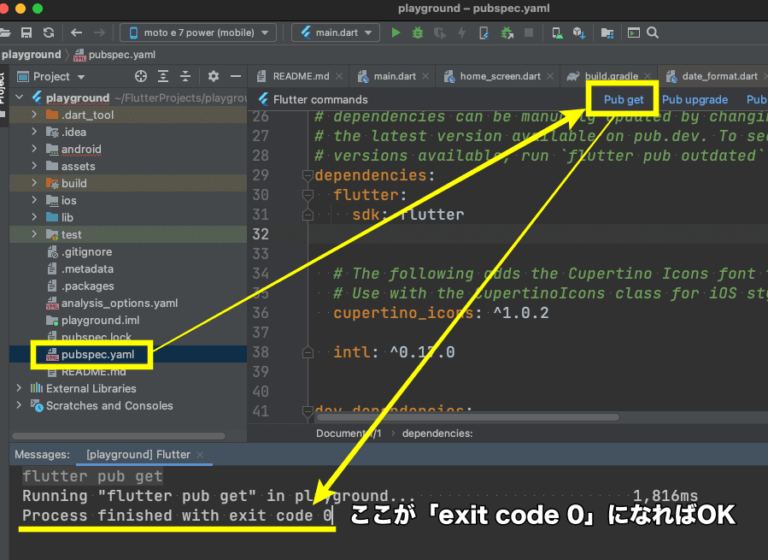This screenshot has height=560, width=768.
Task: Click the editor horizontal scrollbar
Action: pos(468,417)
